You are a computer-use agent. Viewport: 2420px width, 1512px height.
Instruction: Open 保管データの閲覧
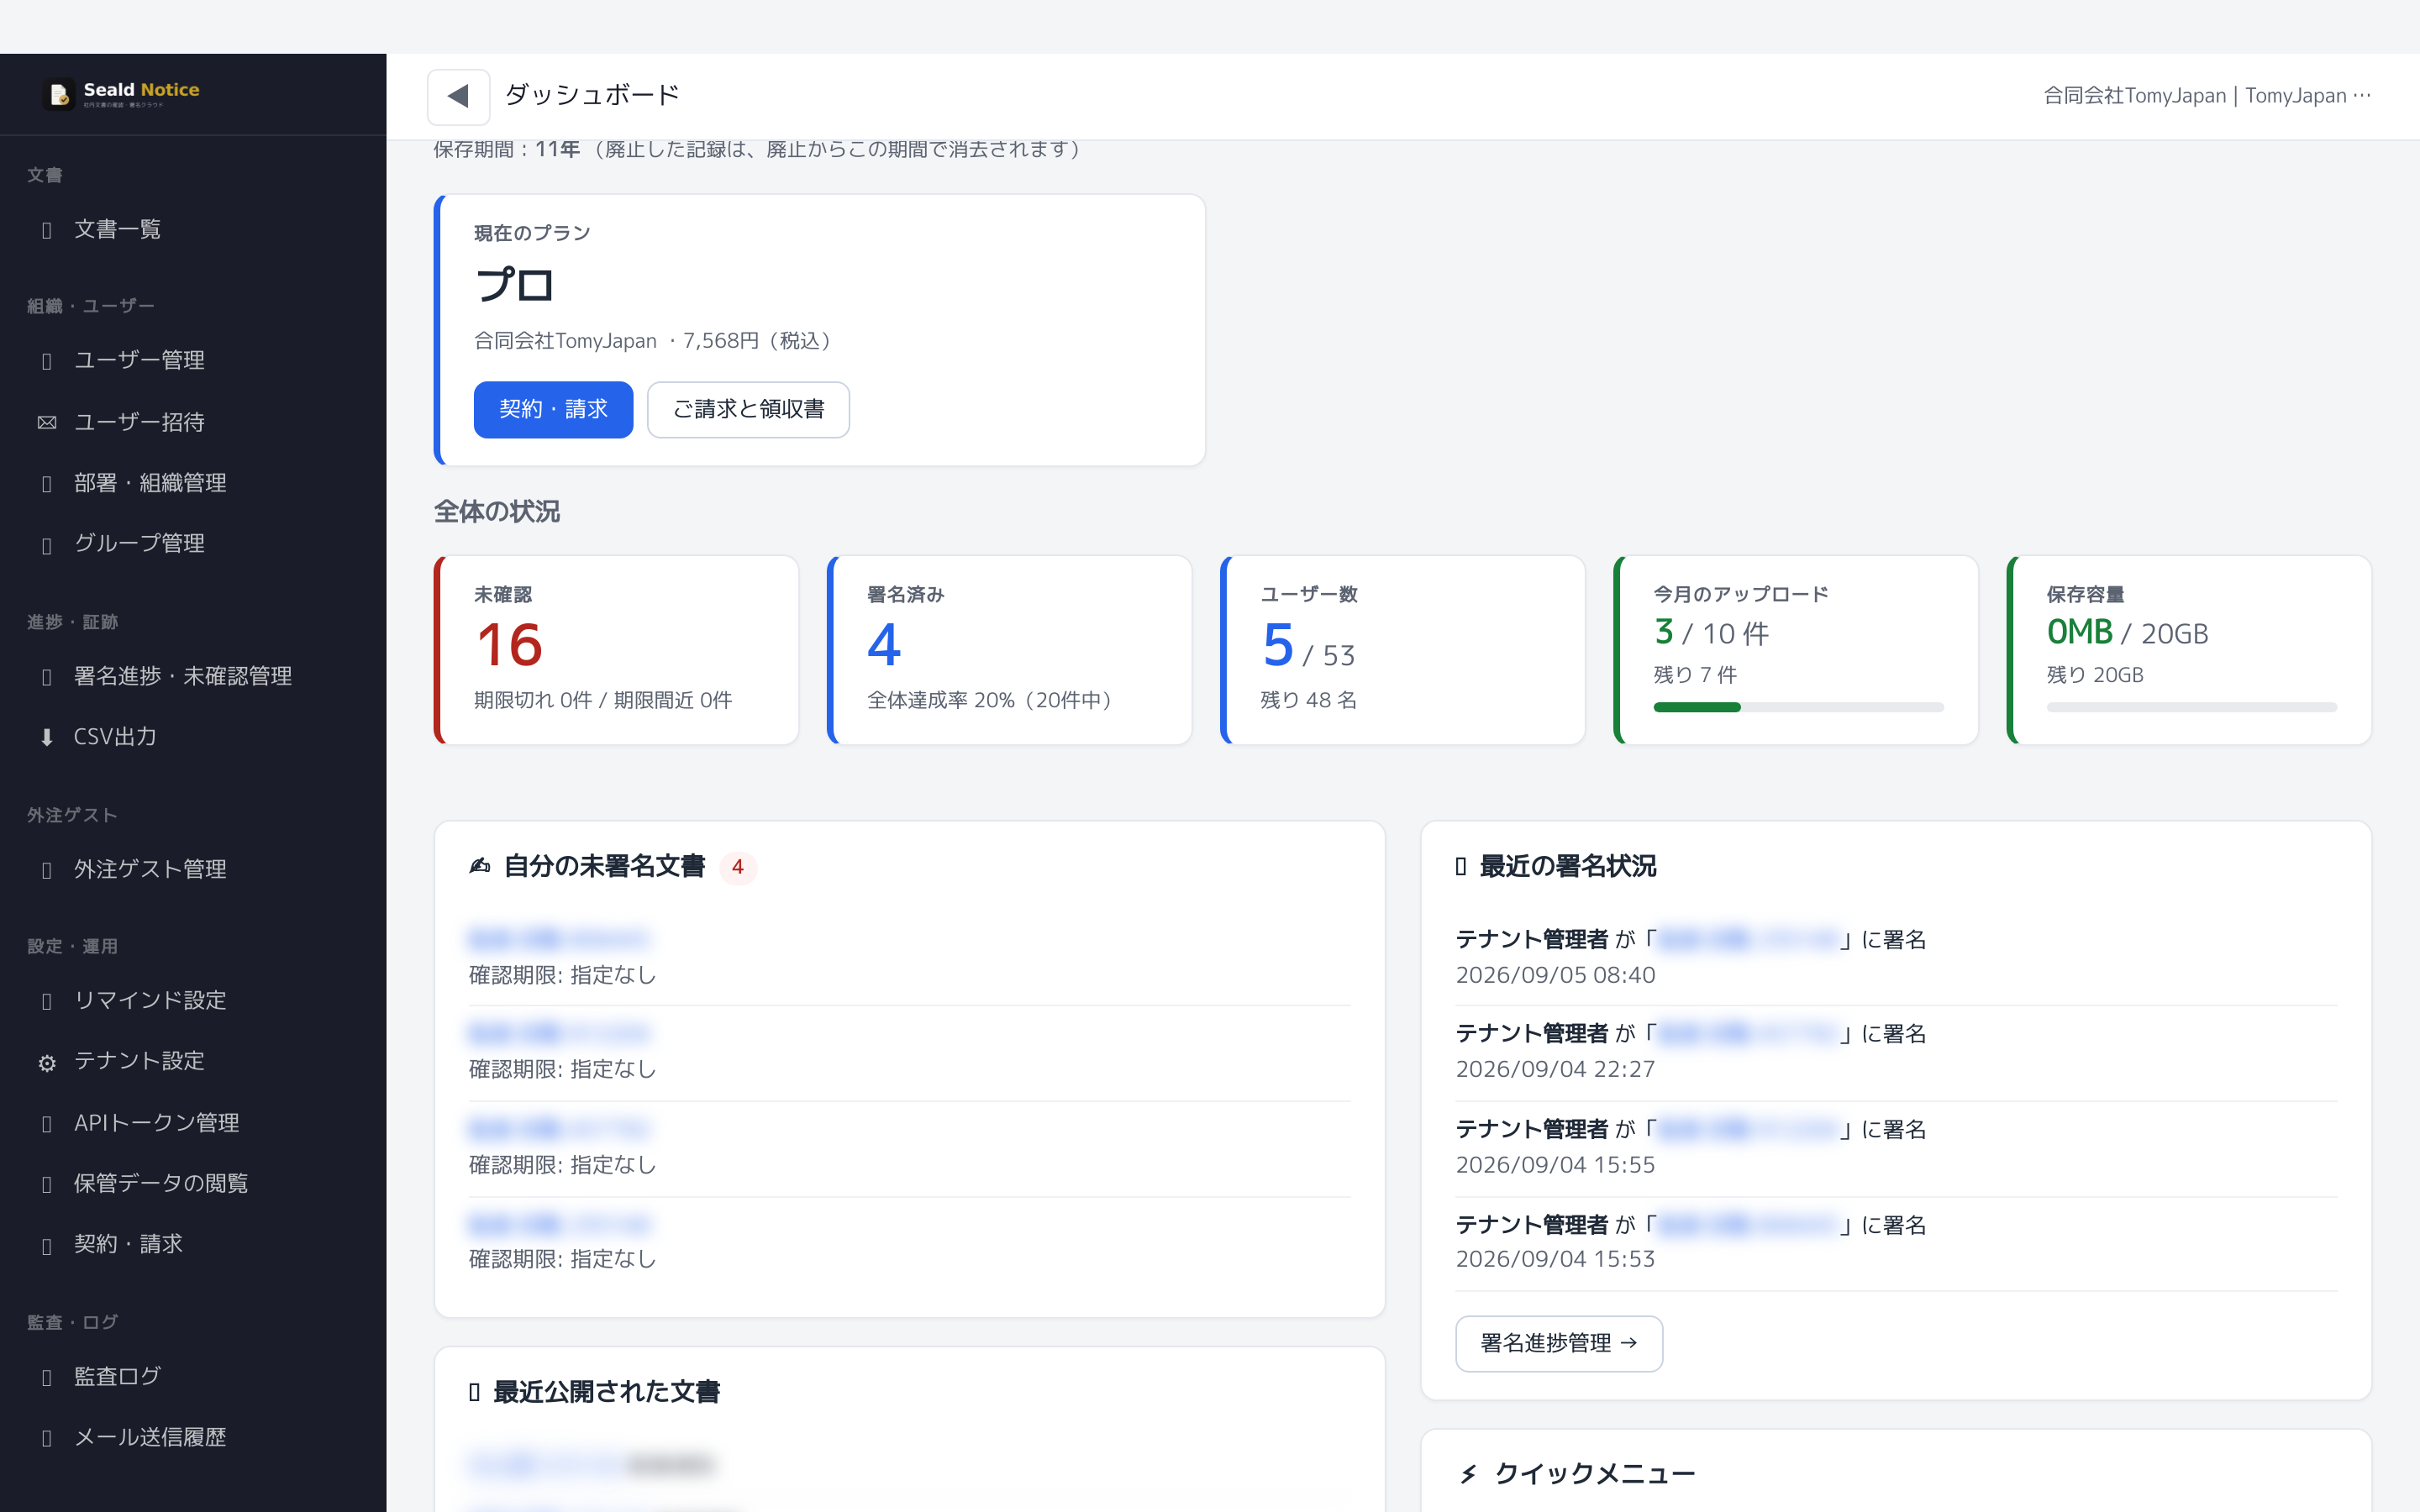pos(193,1184)
